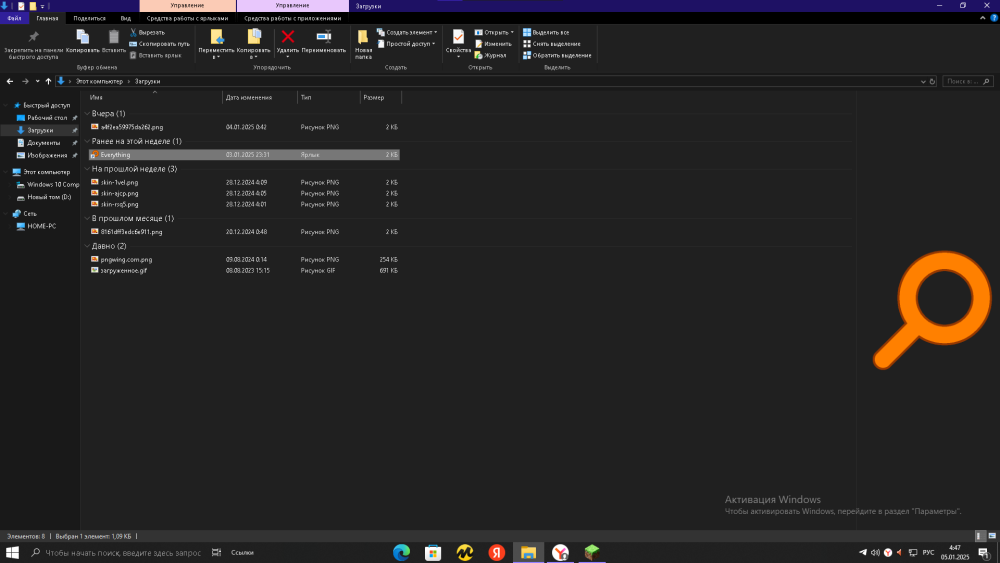The height and width of the screenshot is (563, 1000).
Task: Open Documents in navigation pane
Action: coord(43,143)
